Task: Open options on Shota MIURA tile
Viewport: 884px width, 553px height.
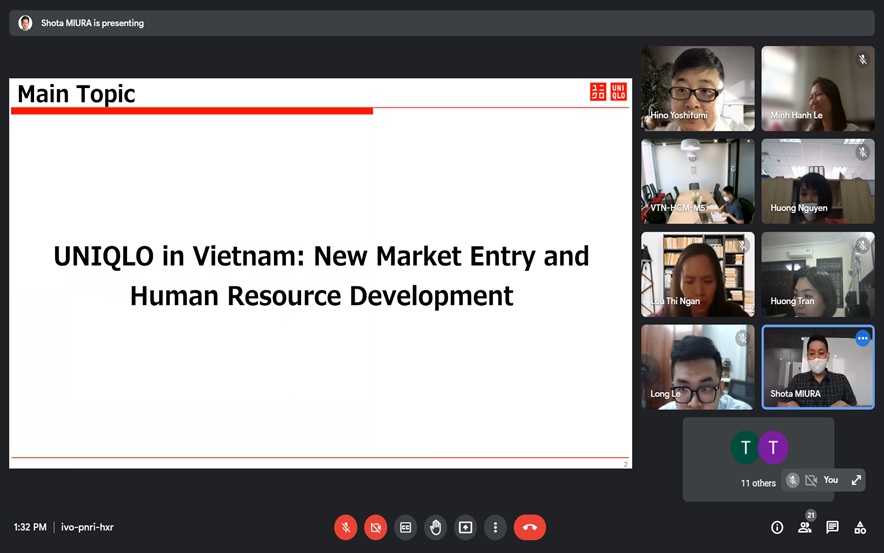Action: 863,338
